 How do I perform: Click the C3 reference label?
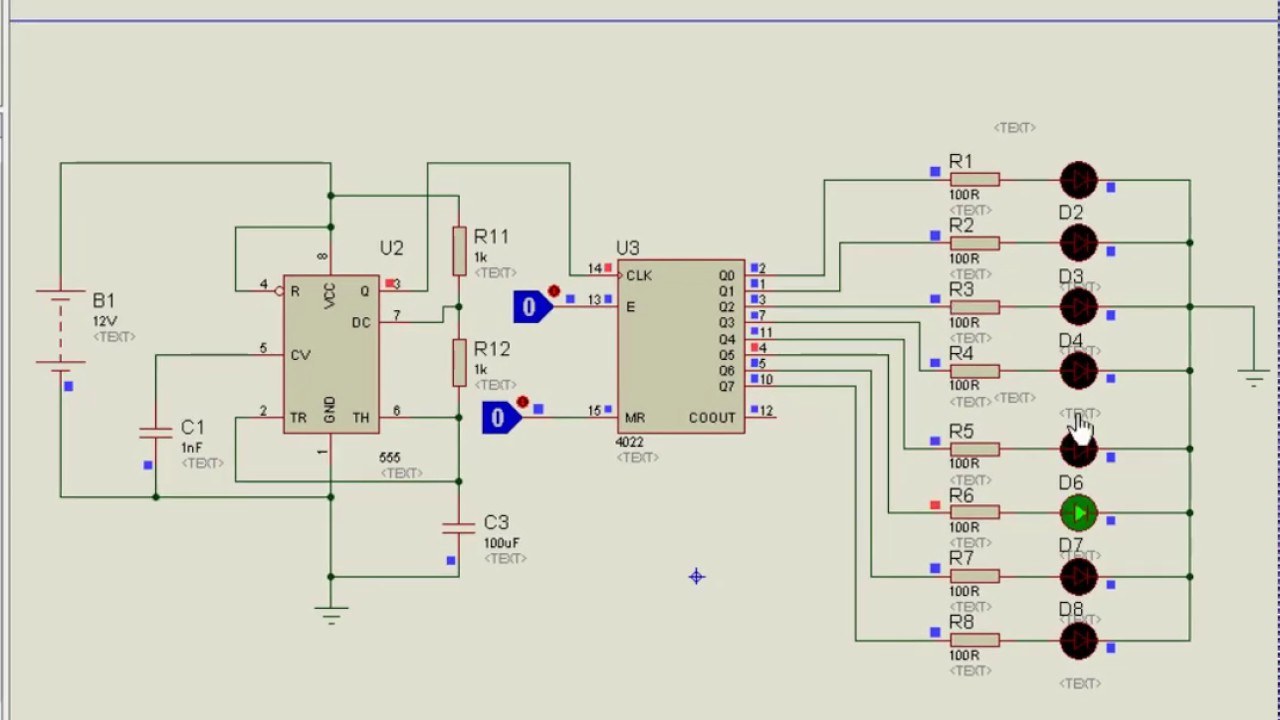pyautogui.click(x=497, y=523)
